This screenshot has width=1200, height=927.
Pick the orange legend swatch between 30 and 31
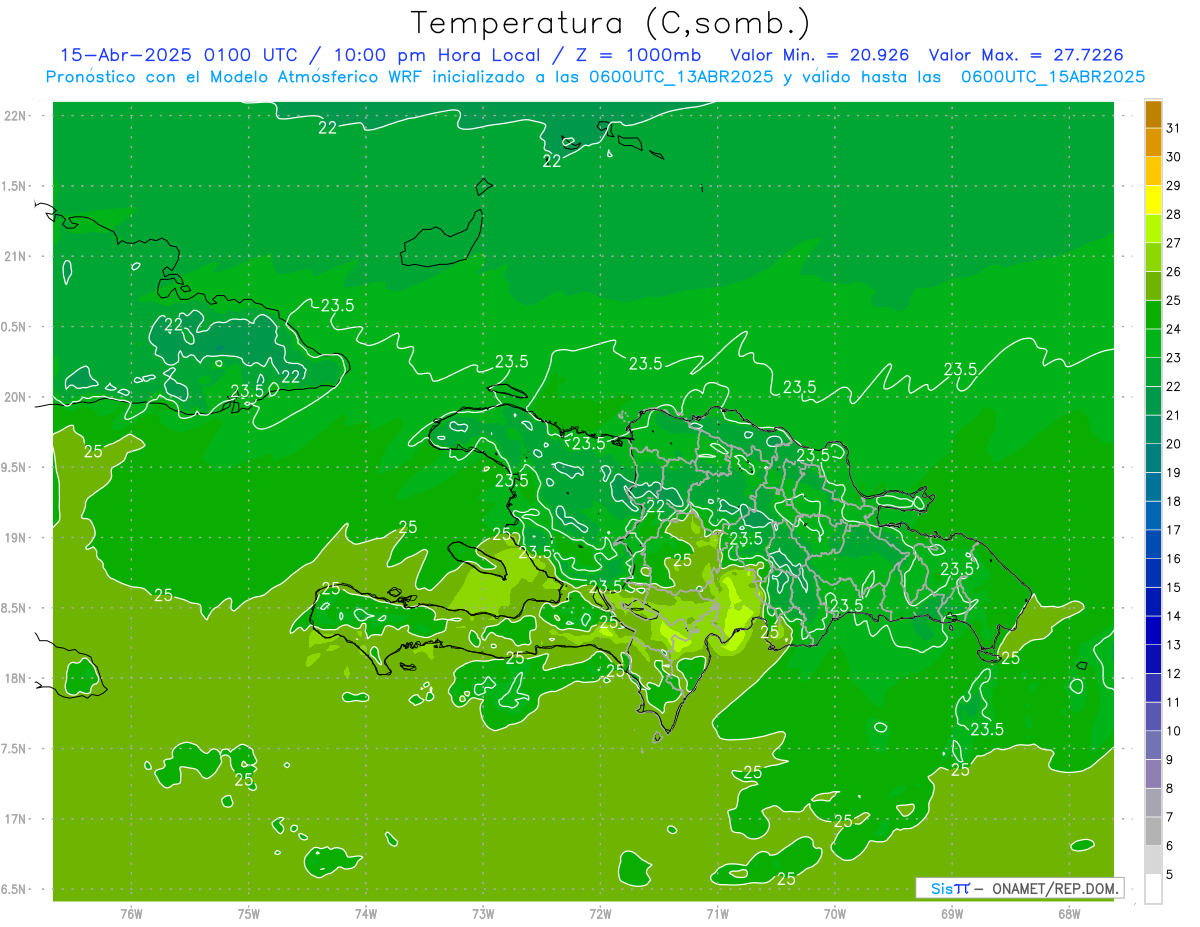tap(1153, 143)
